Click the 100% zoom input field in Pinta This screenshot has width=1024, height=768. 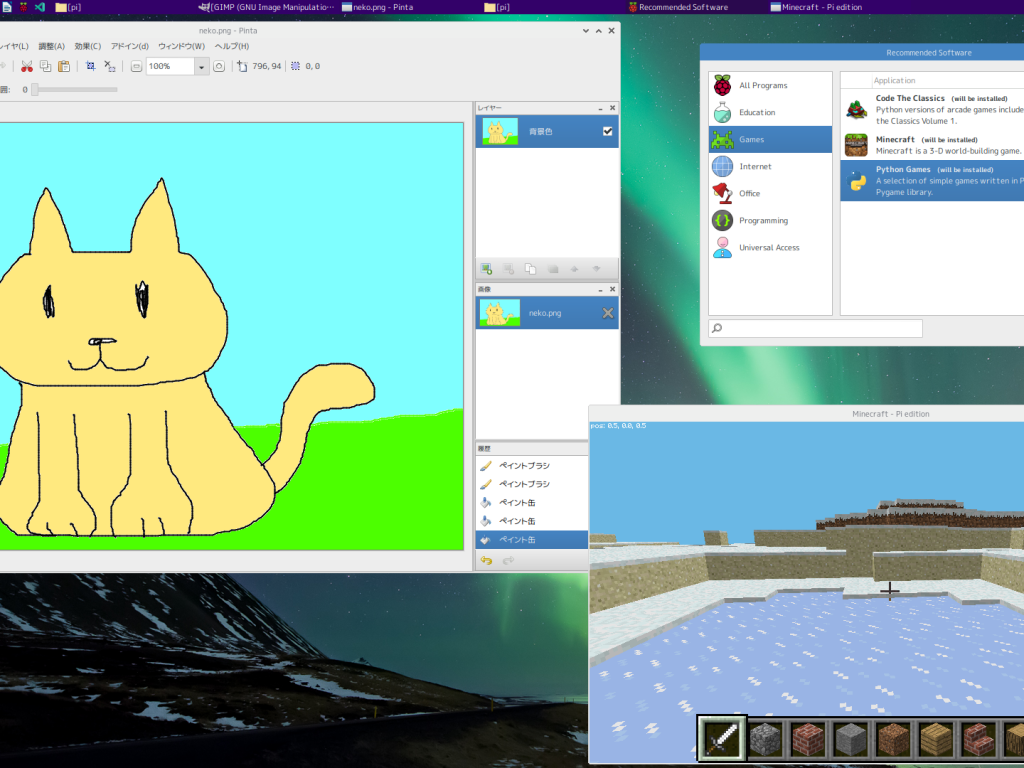[170, 66]
